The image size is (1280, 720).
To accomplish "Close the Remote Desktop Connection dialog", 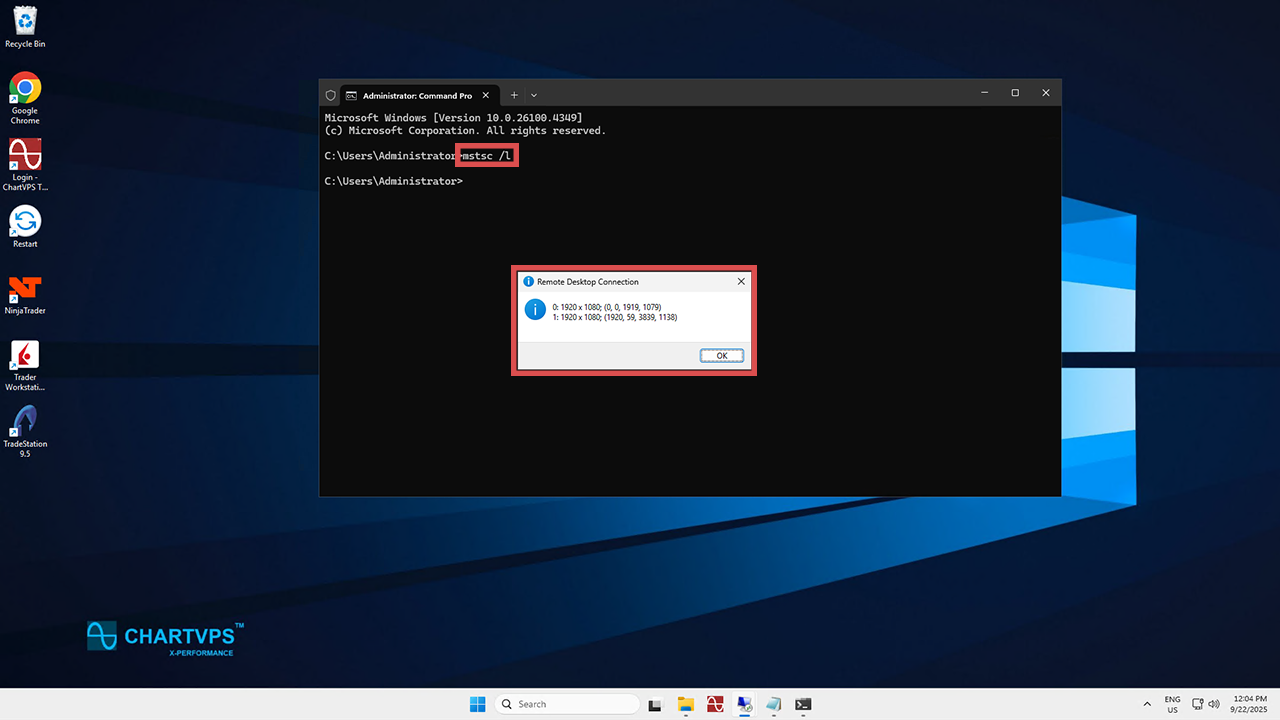I will pos(741,282).
